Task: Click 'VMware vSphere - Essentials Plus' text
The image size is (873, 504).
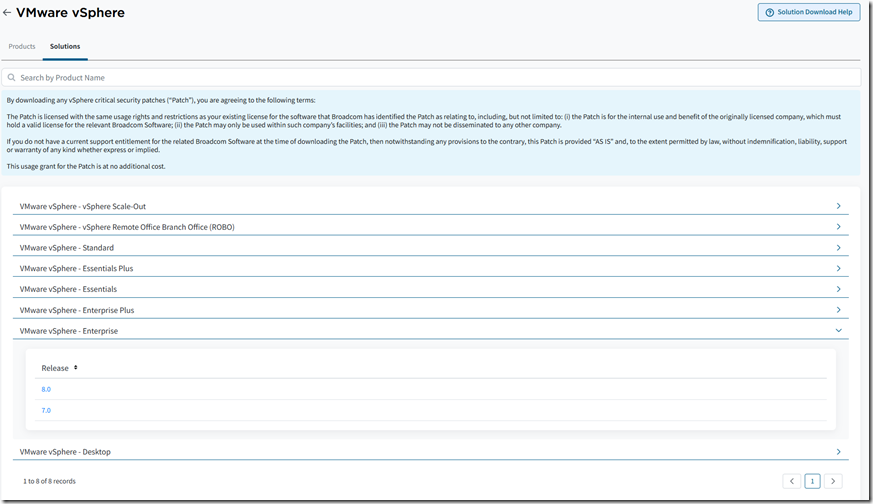Action: tap(76, 268)
